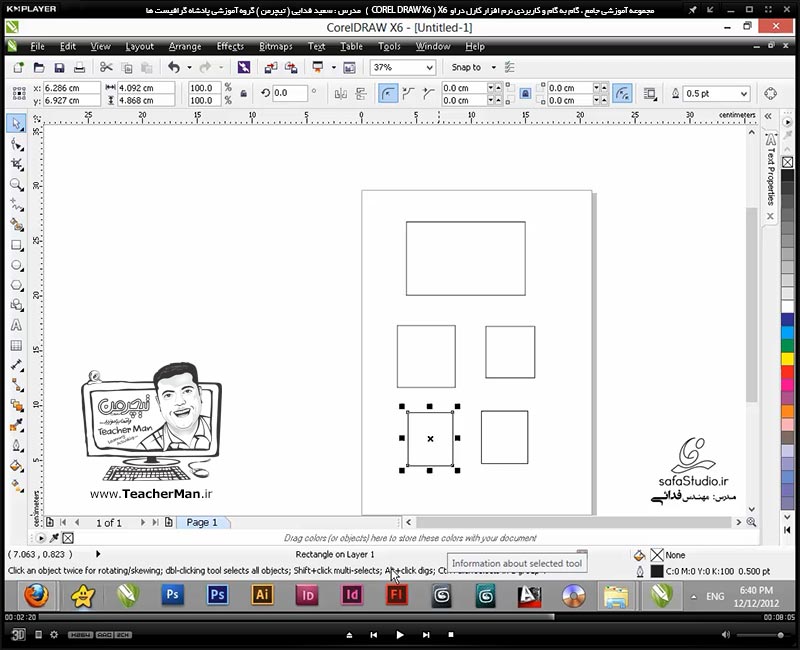Image resolution: width=800 pixels, height=650 pixels.
Task: Select the Shape edit tool
Action: point(17,145)
